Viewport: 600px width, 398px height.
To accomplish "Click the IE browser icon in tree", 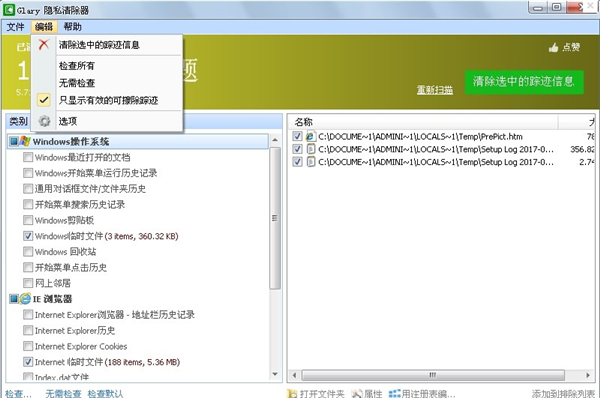I will [x=25, y=298].
